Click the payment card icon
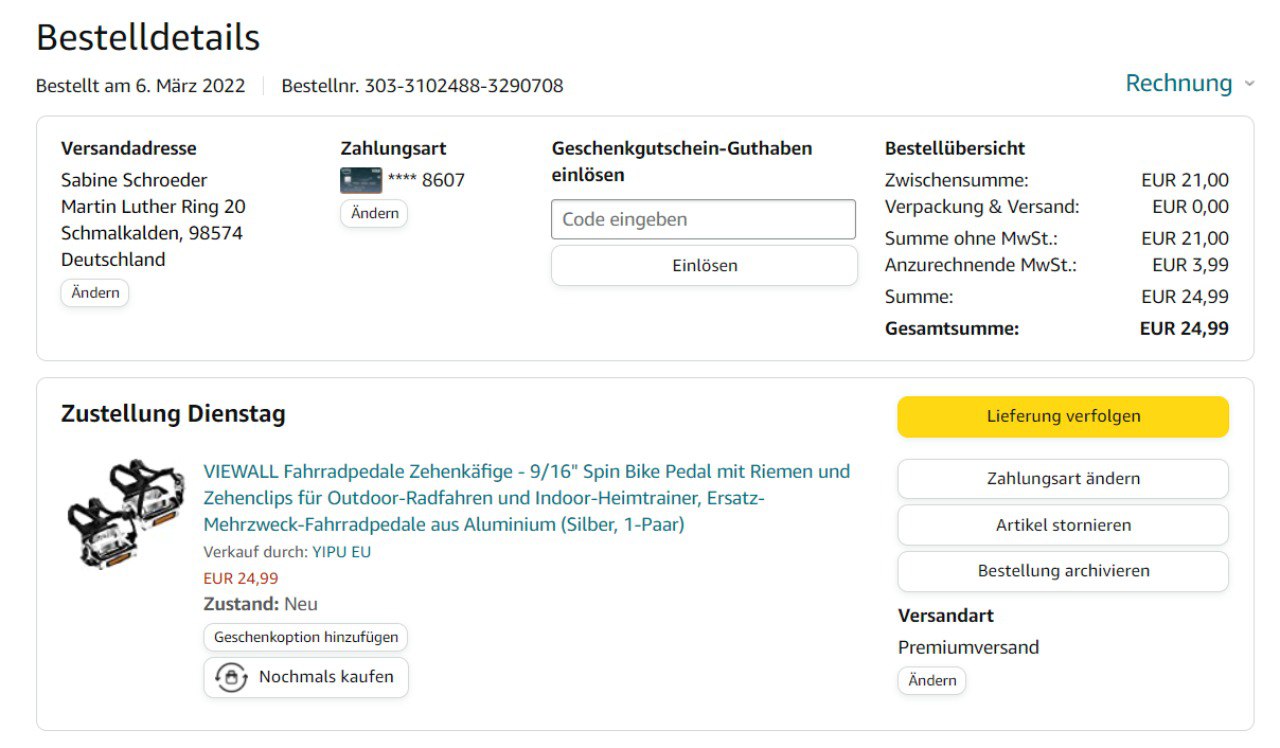 (x=361, y=180)
